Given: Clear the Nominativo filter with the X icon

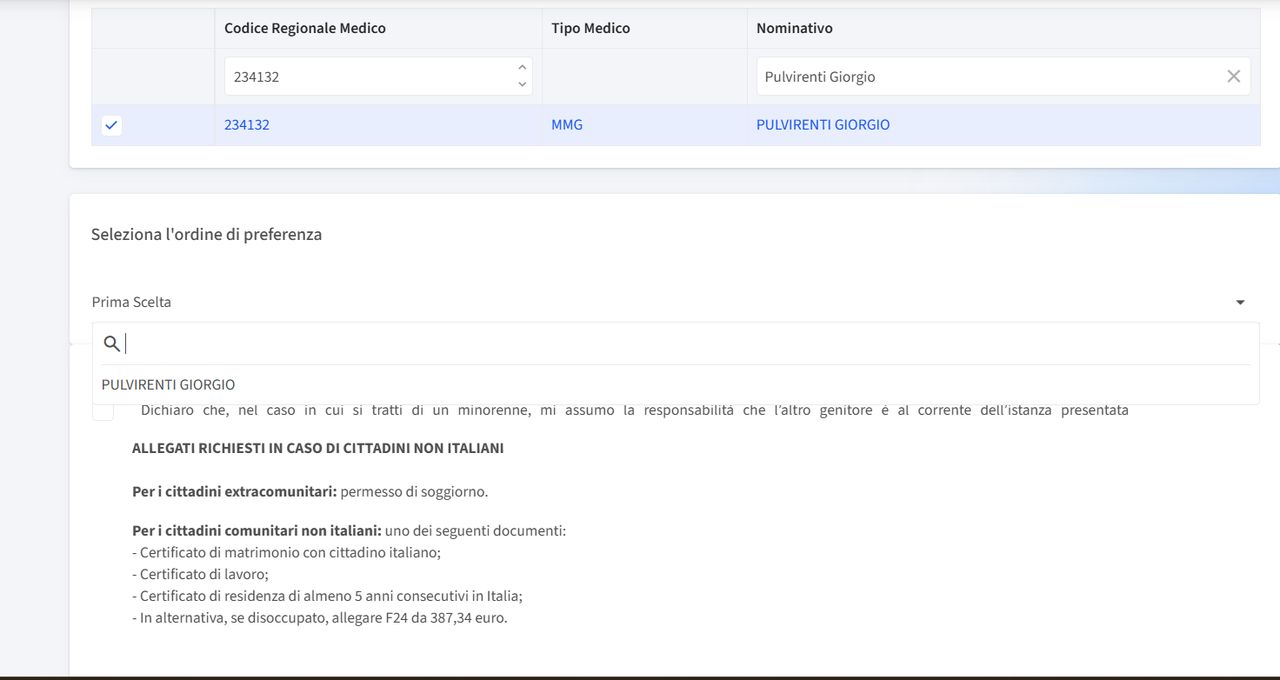Looking at the screenshot, I should (1233, 77).
